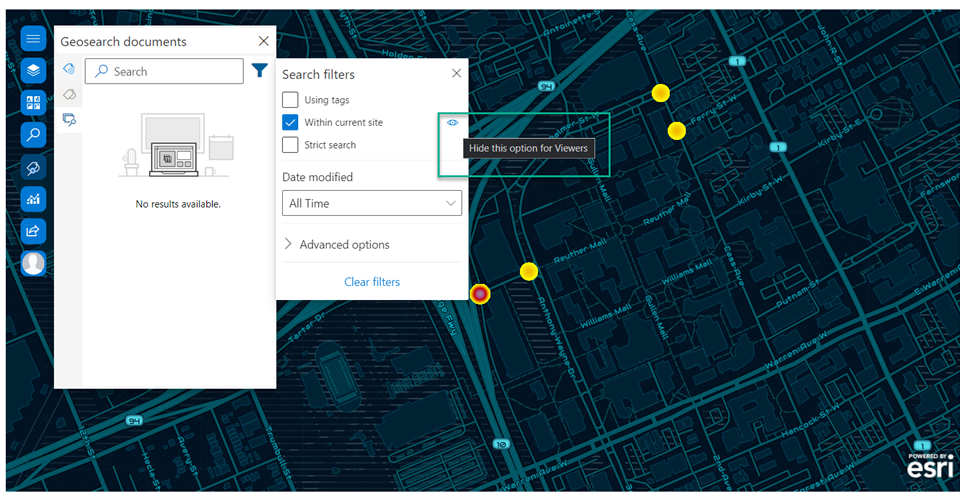The width and height of the screenshot is (960, 500).
Task: Click the Clear filters link
Action: [372, 282]
